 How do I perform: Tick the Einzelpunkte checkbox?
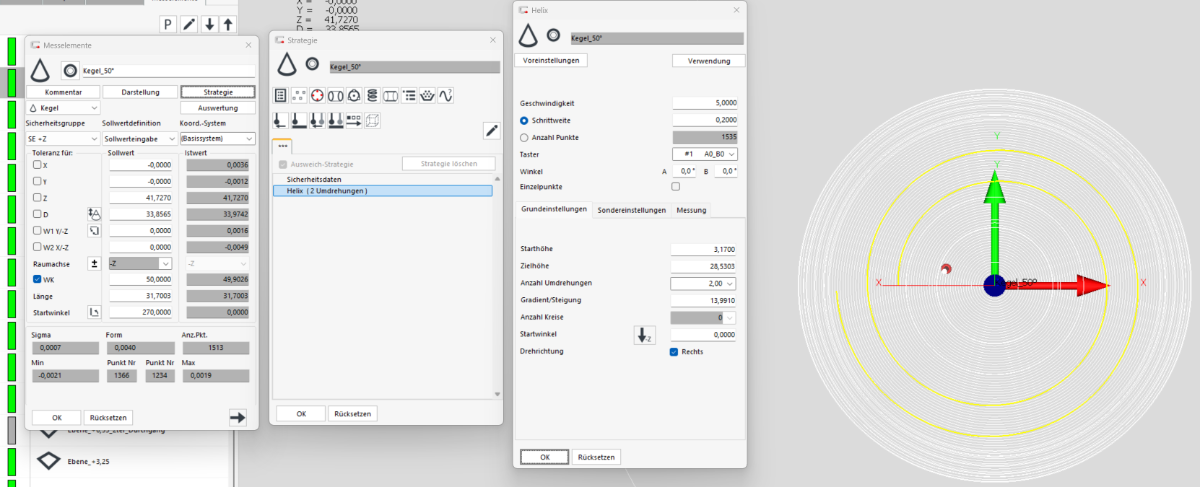coord(676,186)
